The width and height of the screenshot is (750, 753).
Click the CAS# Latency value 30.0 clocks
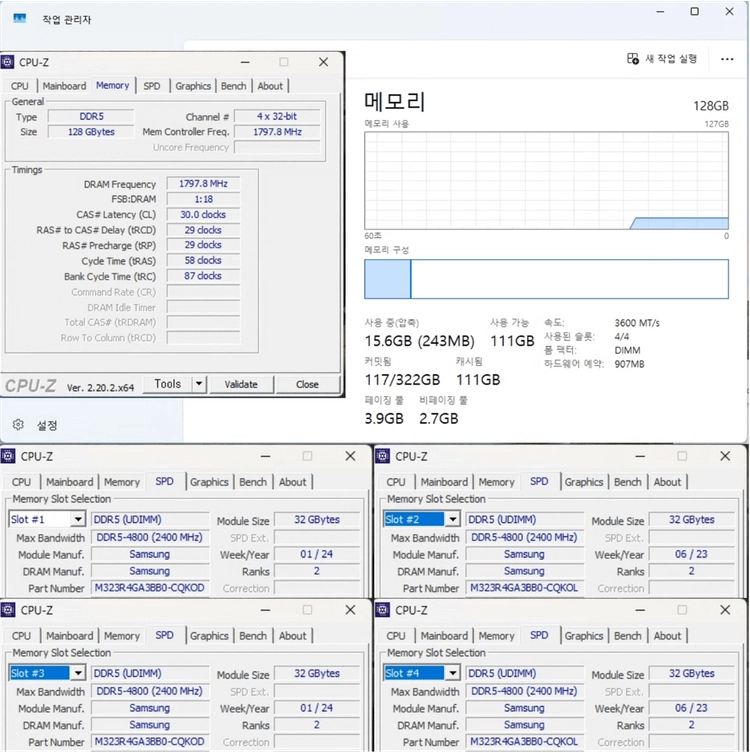tap(203, 214)
